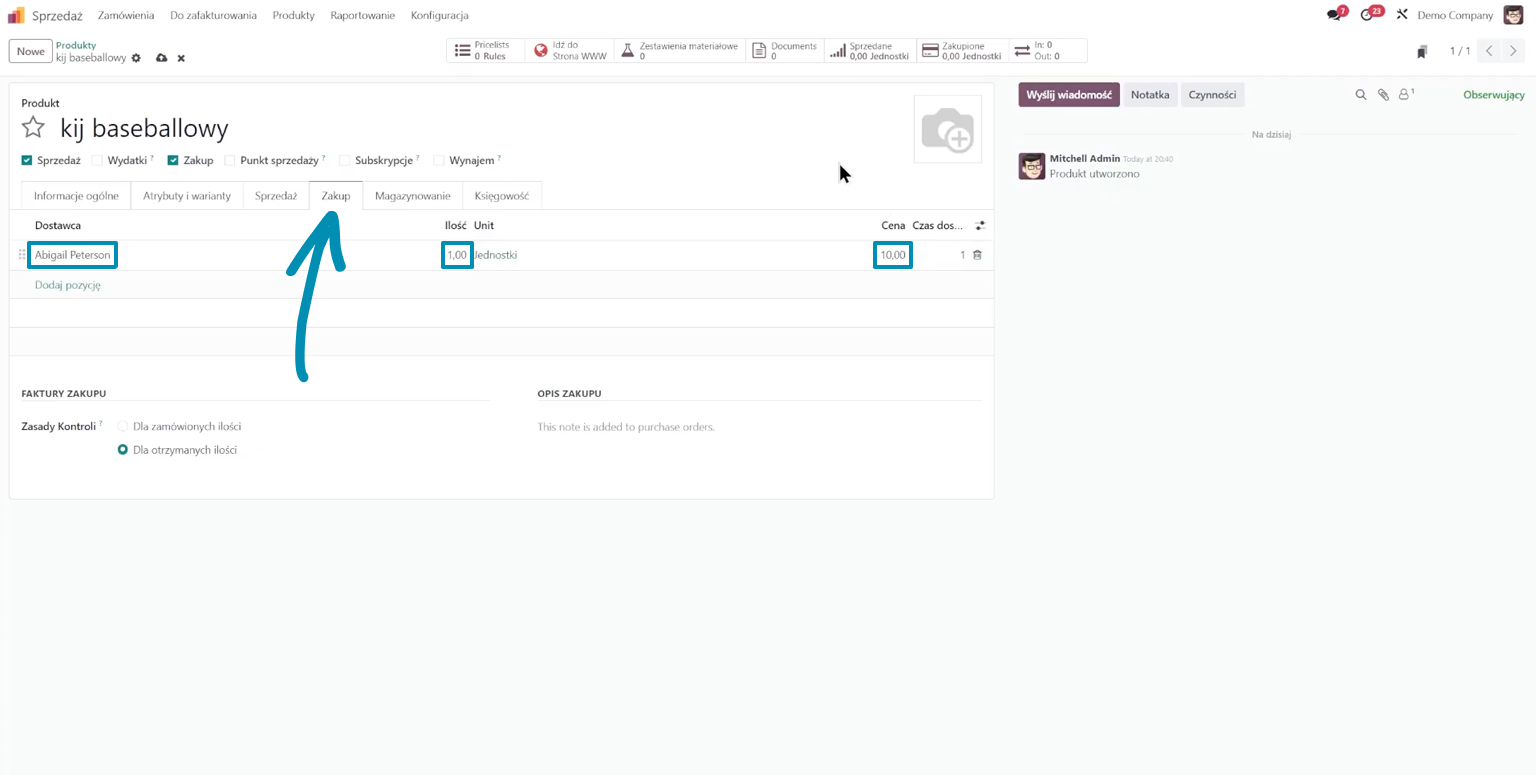
Task: Switch to the Magazynowanie tab
Action: click(x=412, y=196)
